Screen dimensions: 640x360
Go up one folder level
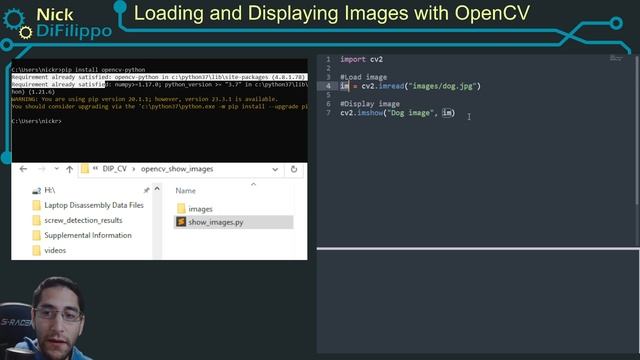[69, 169]
